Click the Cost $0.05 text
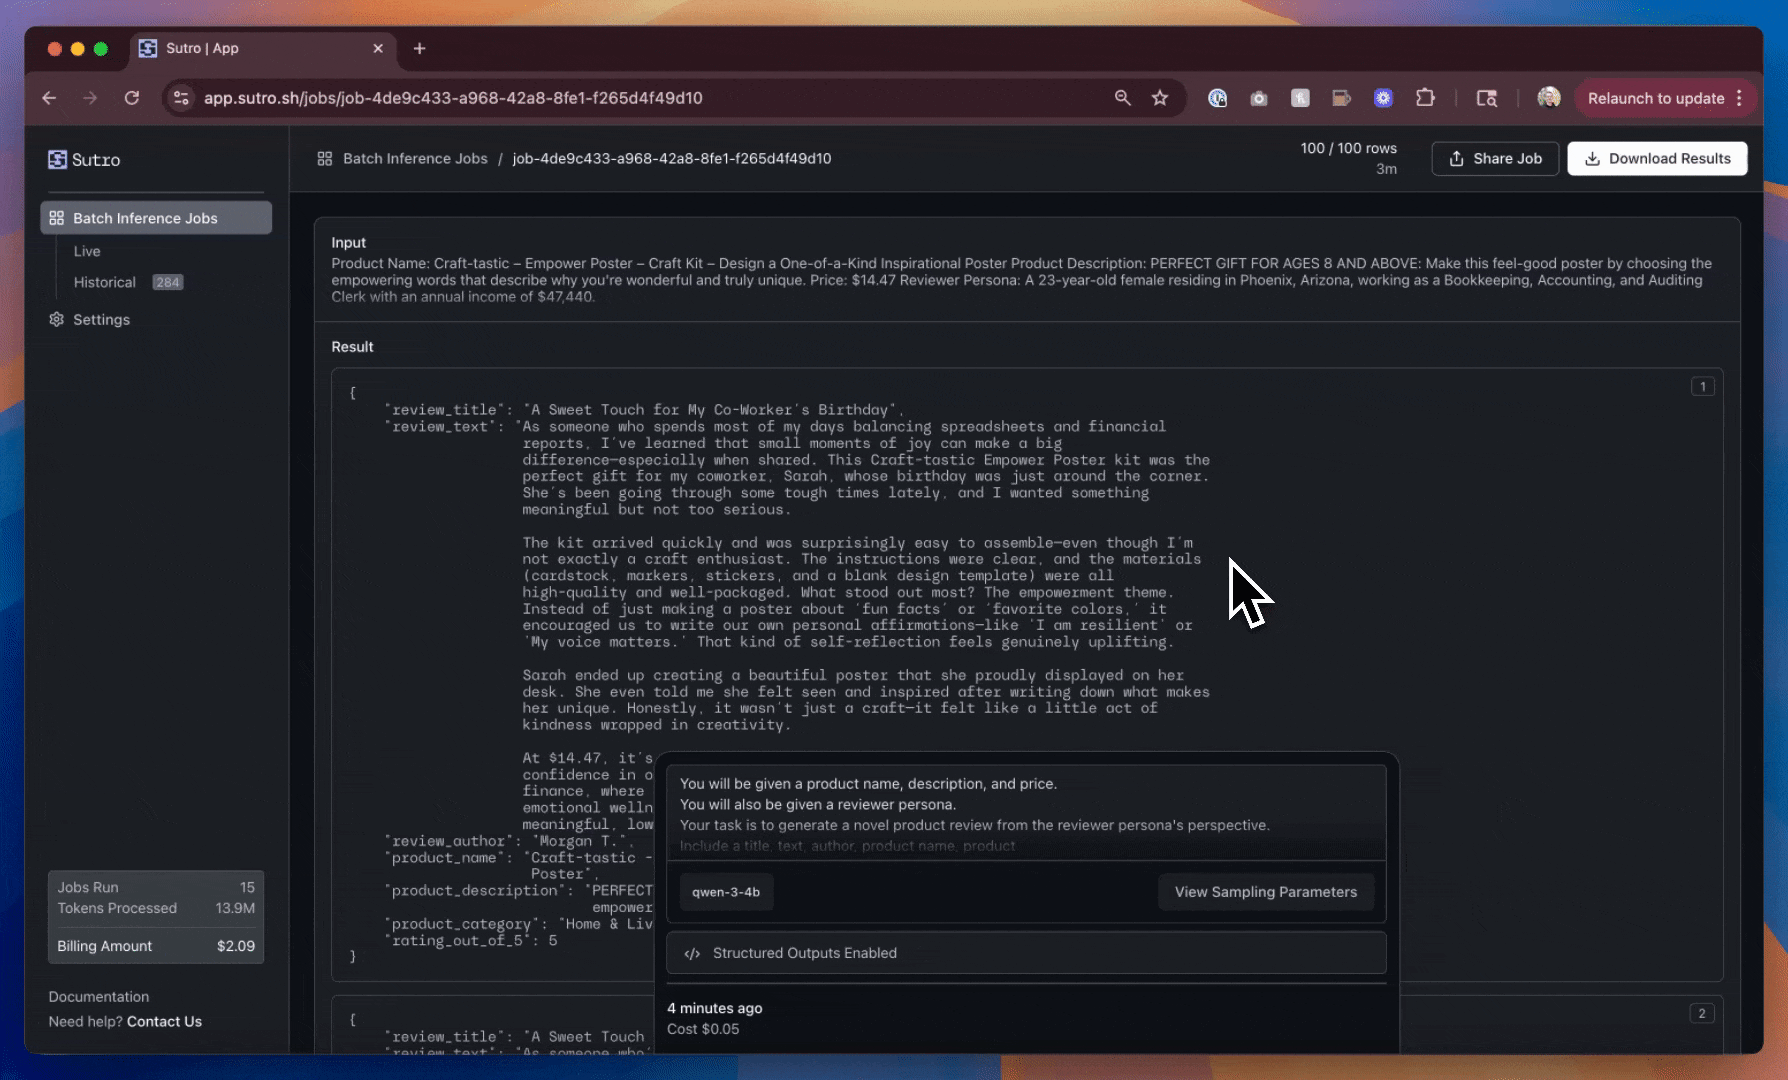This screenshot has height=1080, width=1788. point(703,1029)
